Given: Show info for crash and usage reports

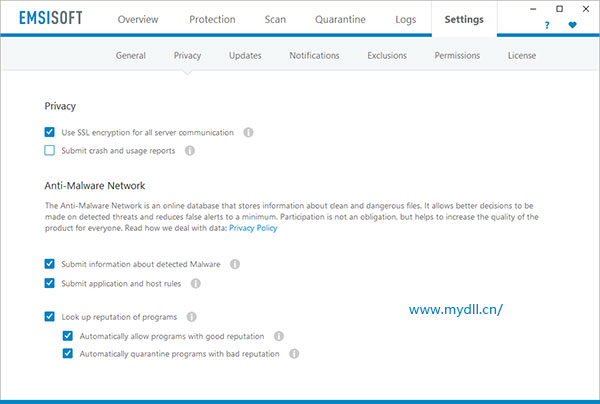Looking at the screenshot, I should pyautogui.click(x=190, y=151).
